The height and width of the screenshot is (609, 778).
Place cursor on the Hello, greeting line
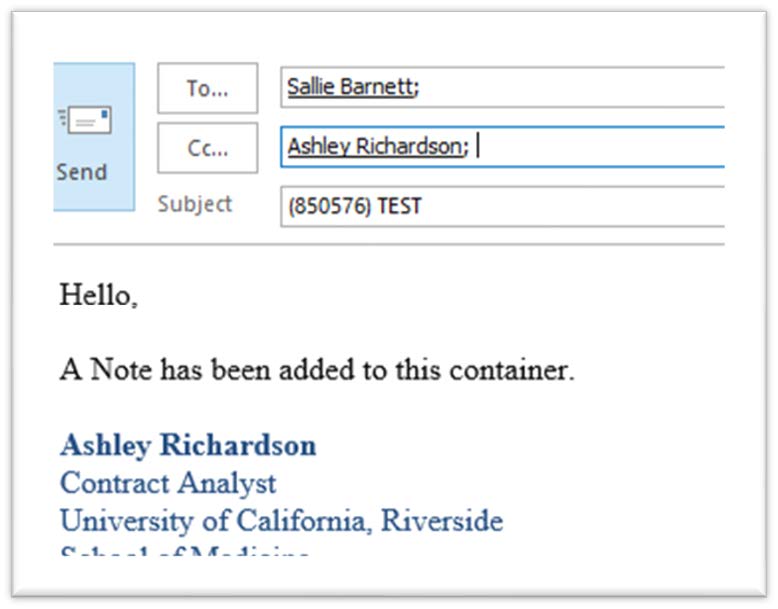click(x=98, y=295)
